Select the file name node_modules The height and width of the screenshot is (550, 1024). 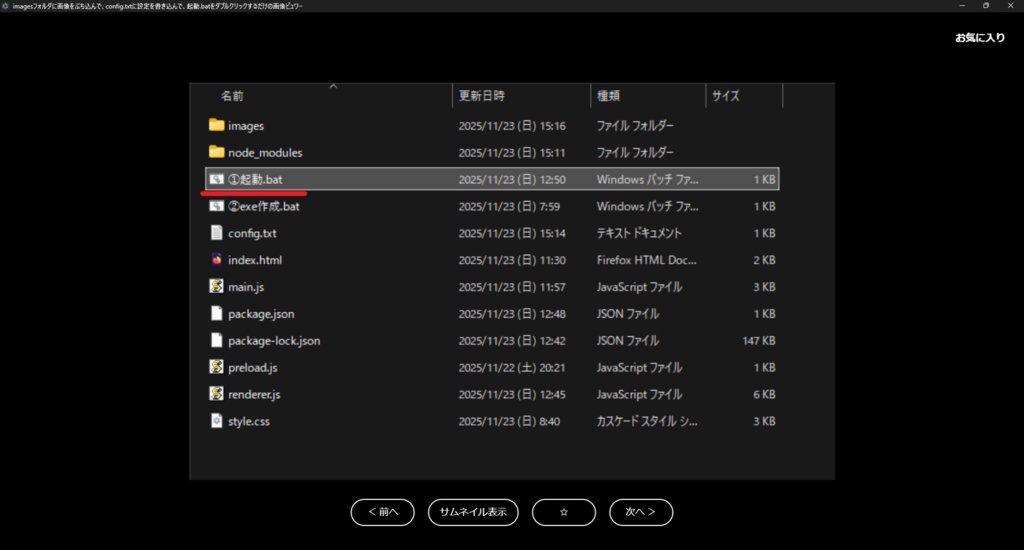[265, 153]
